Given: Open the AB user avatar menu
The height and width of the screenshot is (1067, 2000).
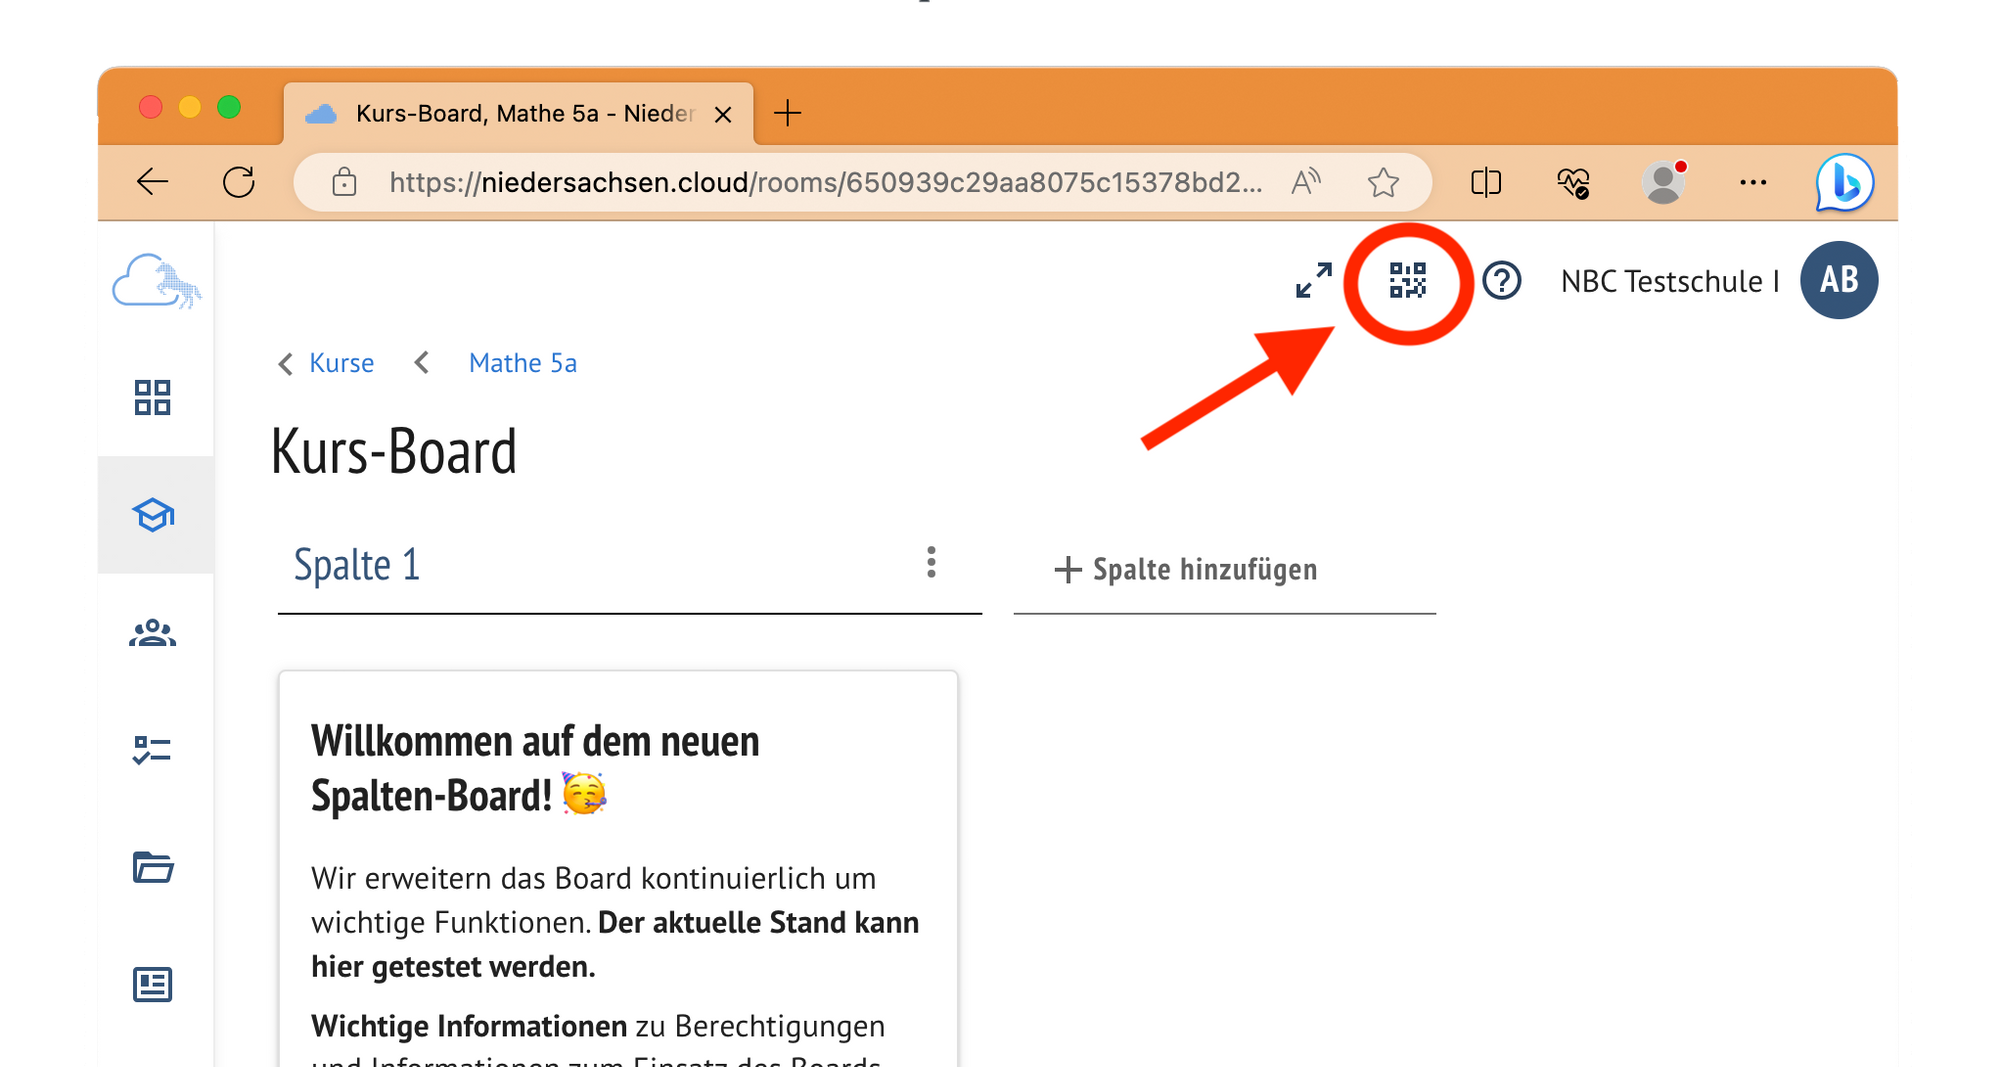Looking at the screenshot, I should (1838, 281).
